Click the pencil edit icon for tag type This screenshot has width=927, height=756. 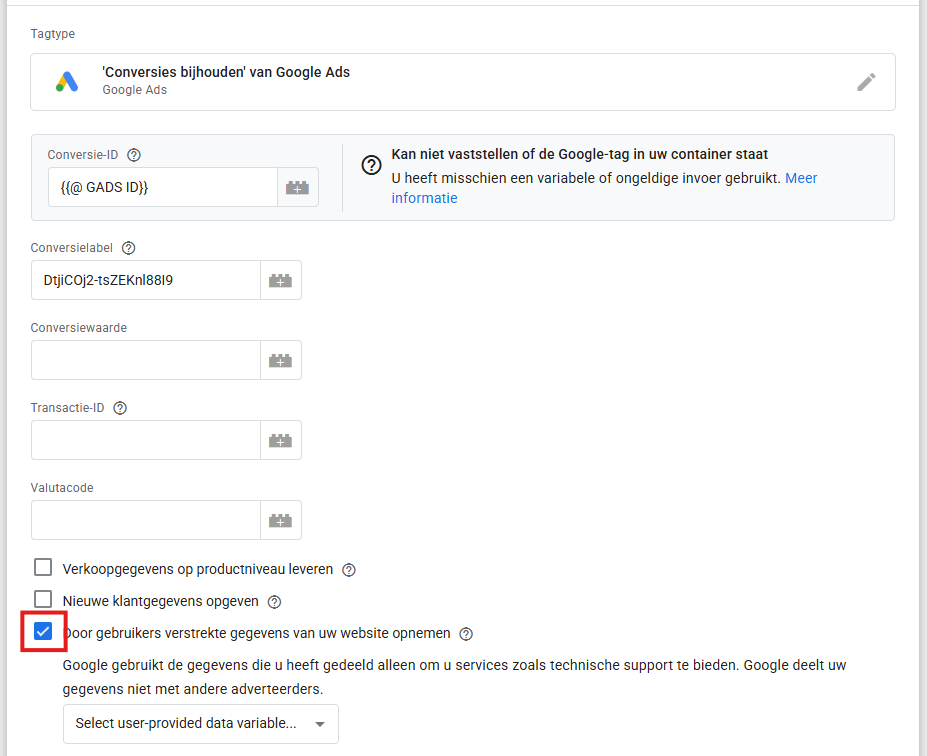pyautogui.click(x=866, y=82)
